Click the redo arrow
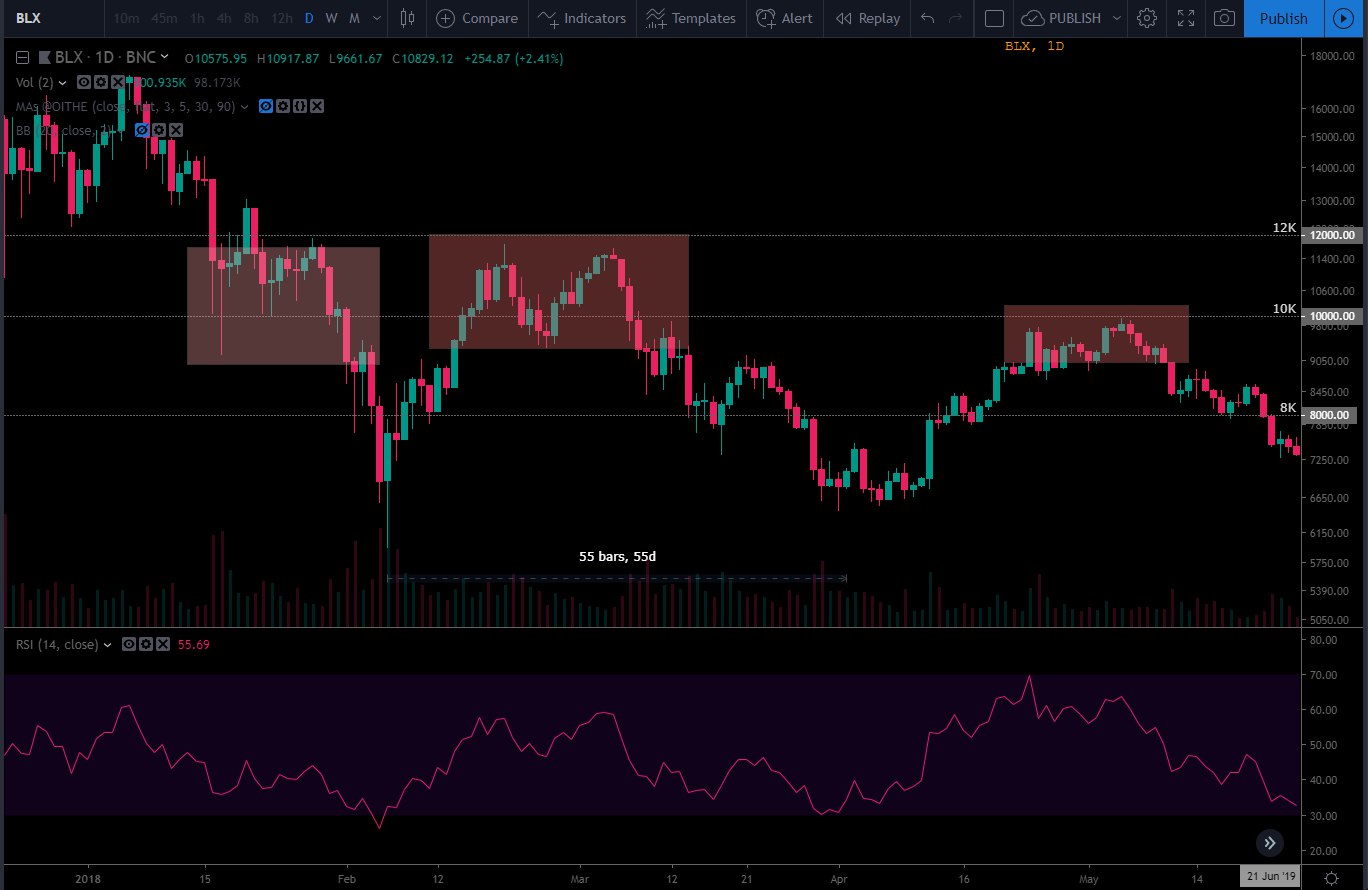1368x890 pixels. (955, 18)
